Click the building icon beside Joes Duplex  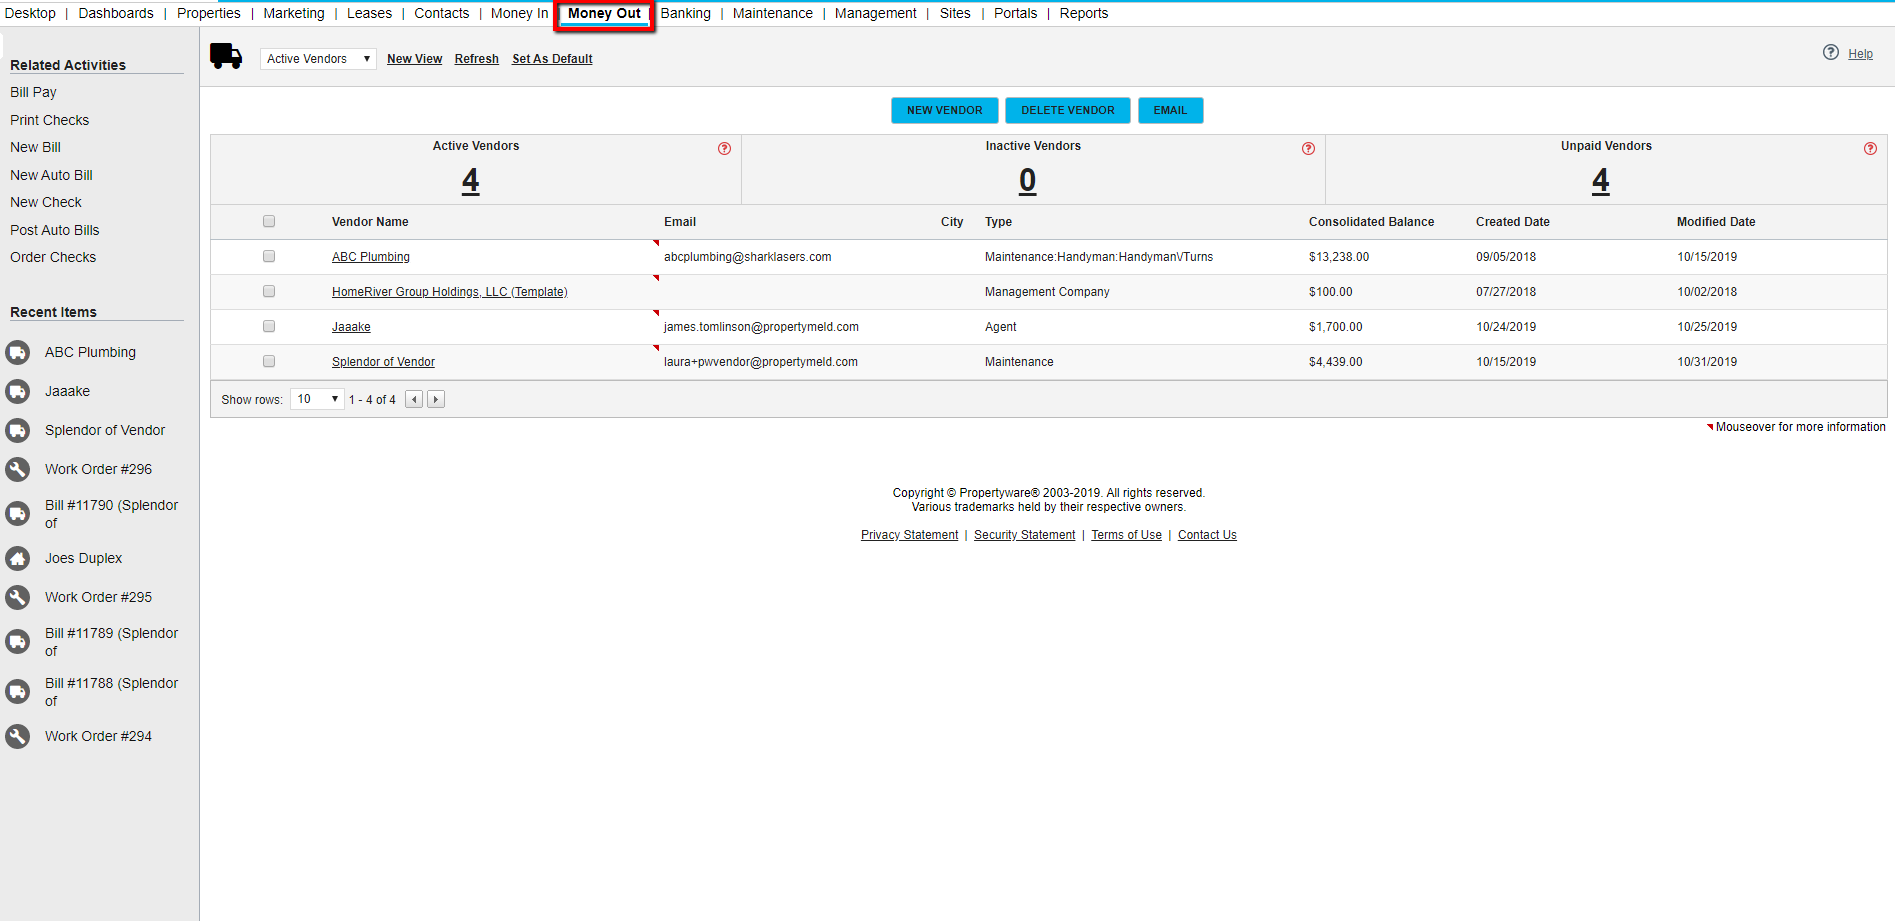pos(18,558)
